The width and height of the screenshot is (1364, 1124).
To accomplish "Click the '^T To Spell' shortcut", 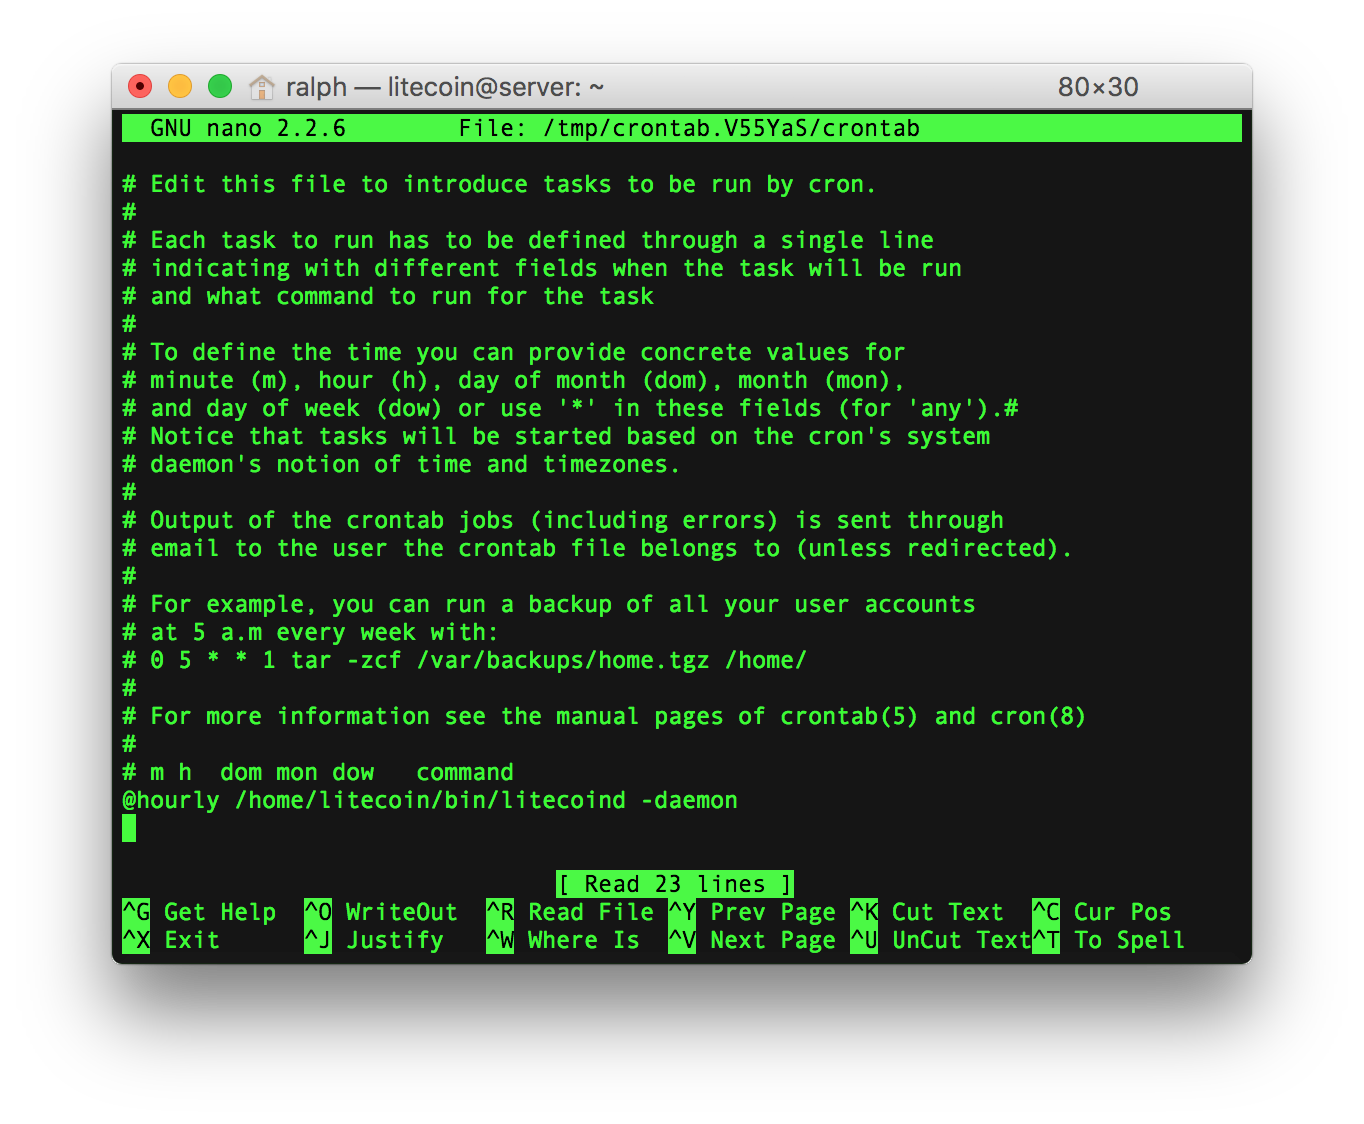I will coord(1109,940).
